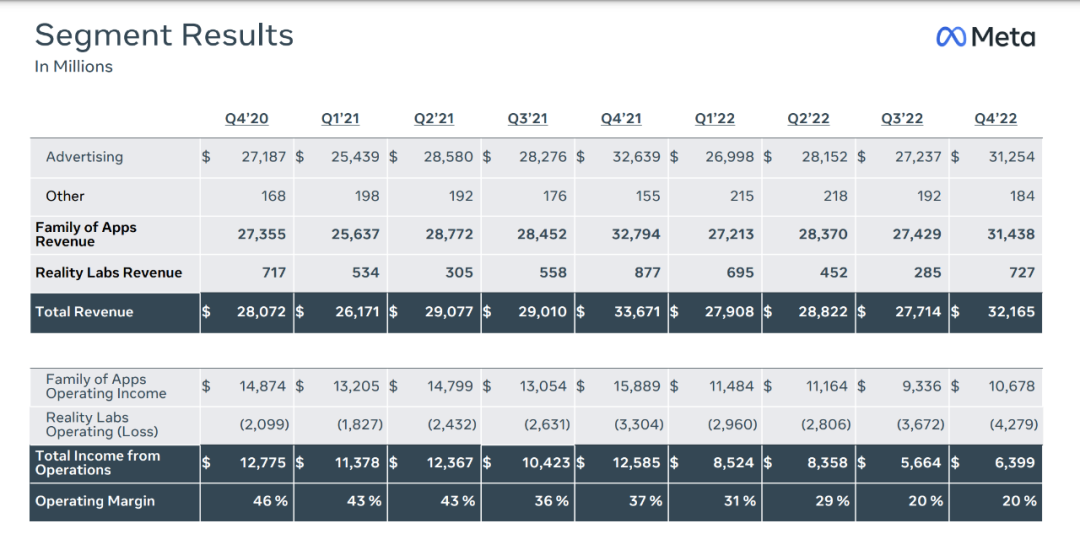The width and height of the screenshot is (1080, 534).
Task: Select the 32,165 total revenue cell
Action: pyautogui.click(x=1011, y=312)
